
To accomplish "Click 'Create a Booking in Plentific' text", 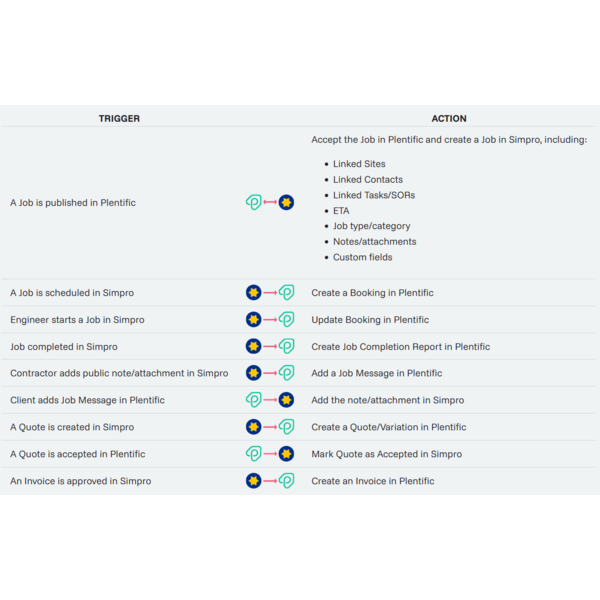I will coord(372,293).
